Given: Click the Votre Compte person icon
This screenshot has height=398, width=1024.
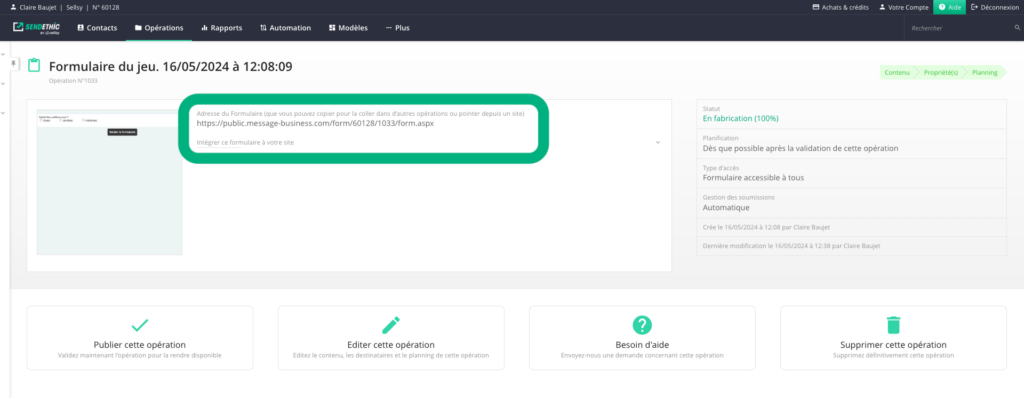Looking at the screenshot, I should [x=882, y=7].
